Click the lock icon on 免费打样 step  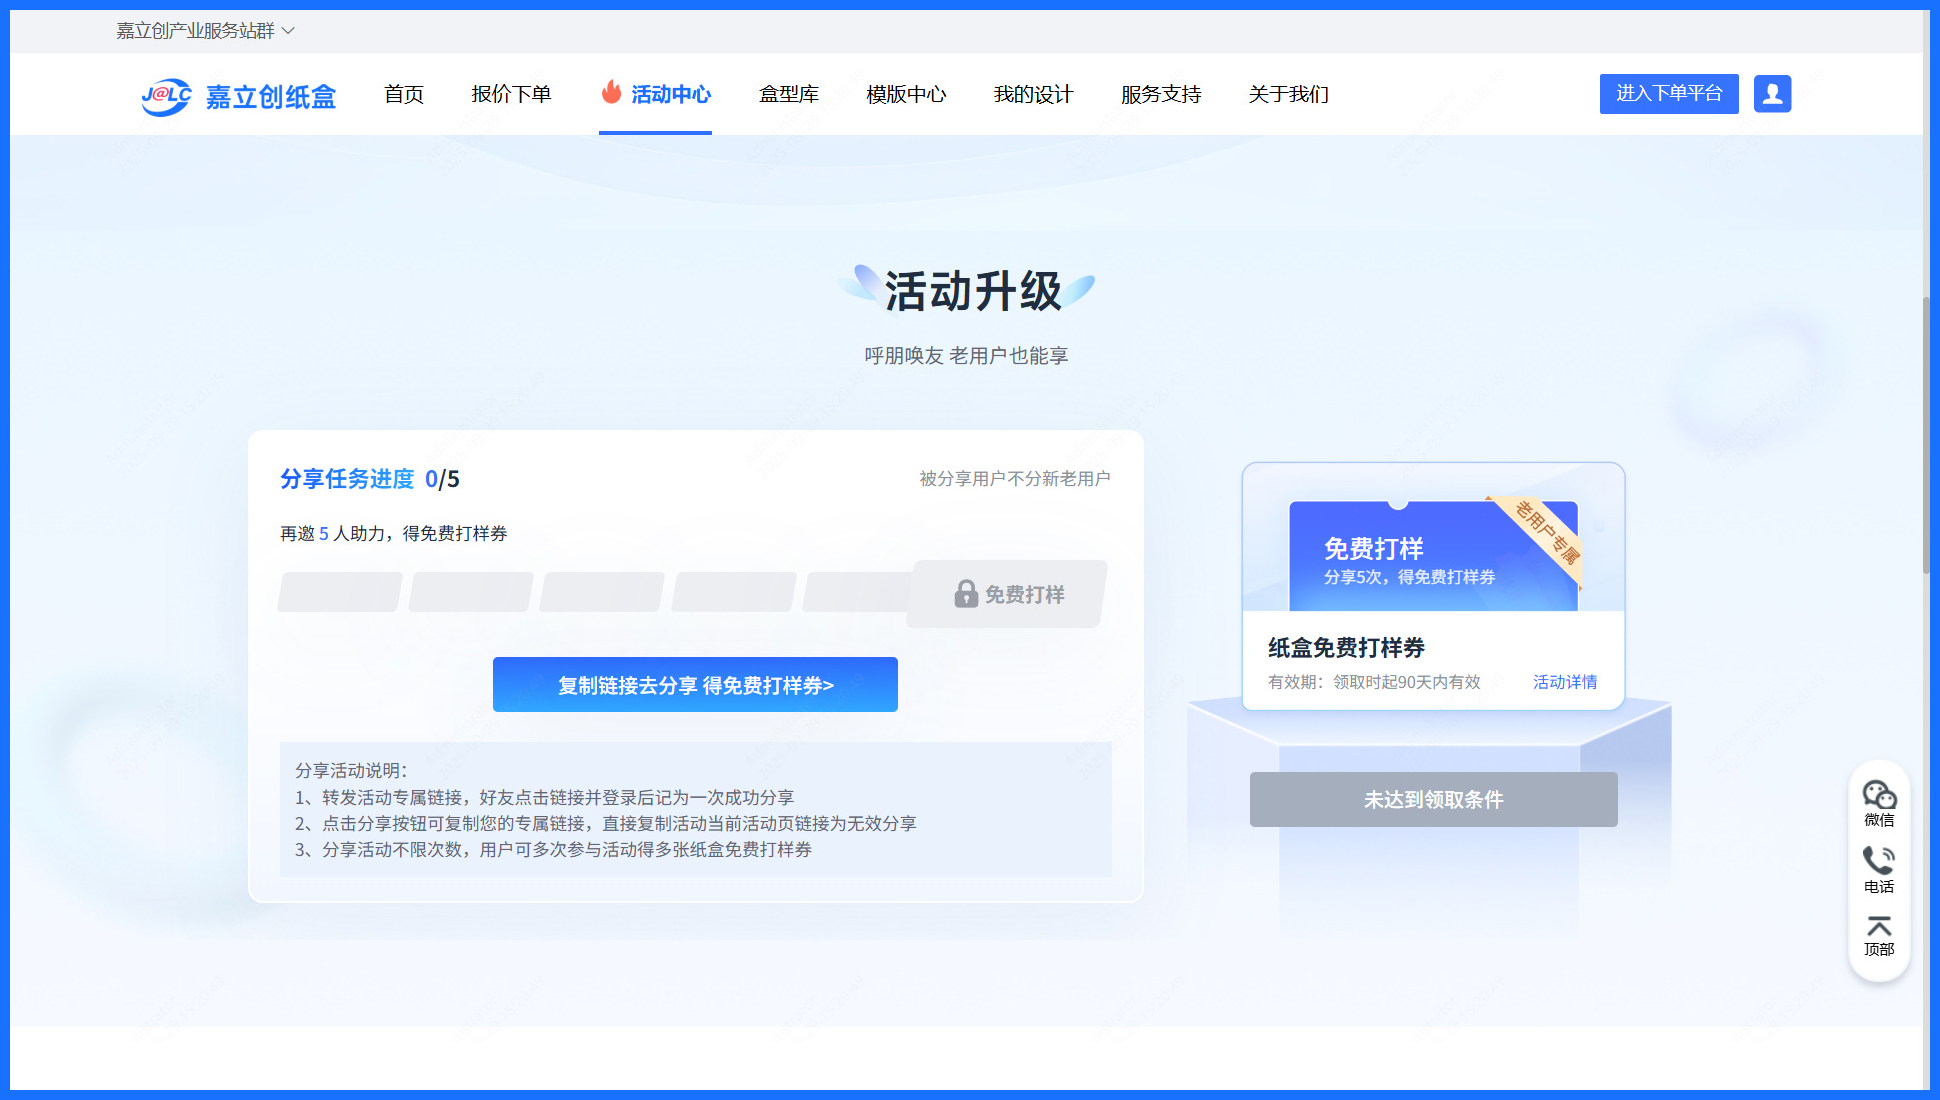965,593
